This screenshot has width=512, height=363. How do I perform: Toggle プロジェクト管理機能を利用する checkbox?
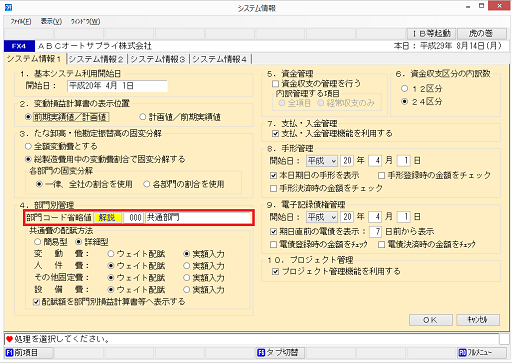tap(336, 272)
